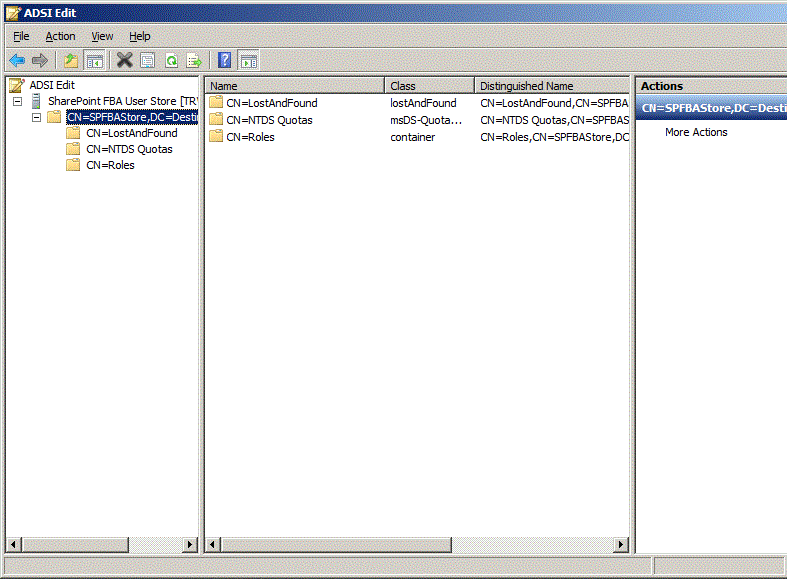Viewport: 787px width, 579px height.
Task: Click distinguished name CN=NTDS Quotas,CN=SPFBAS cell
Action: pos(554,120)
